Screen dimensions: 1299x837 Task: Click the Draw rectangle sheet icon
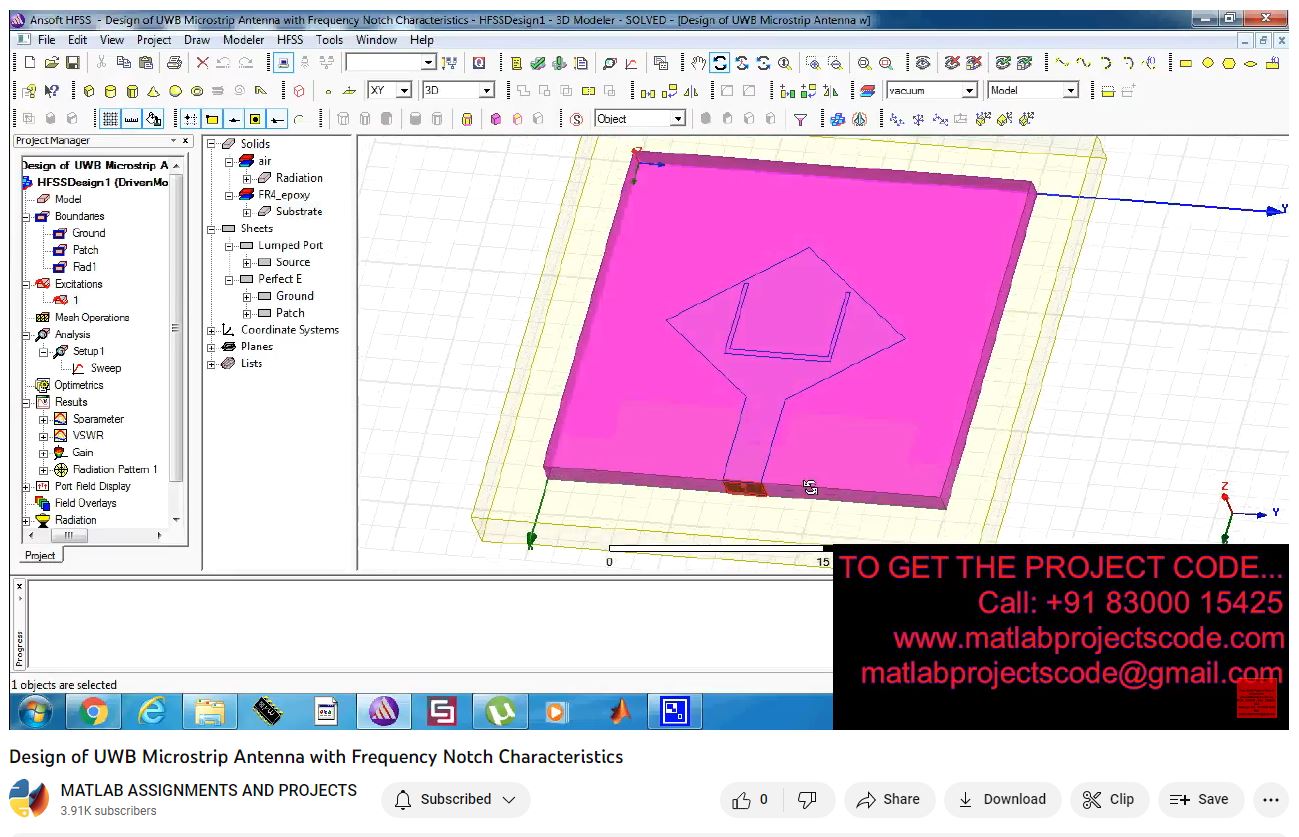tap(1186, 63)
